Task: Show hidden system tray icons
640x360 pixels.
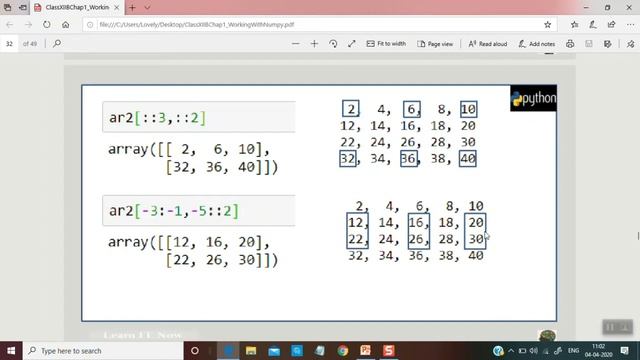Action: 511,351
